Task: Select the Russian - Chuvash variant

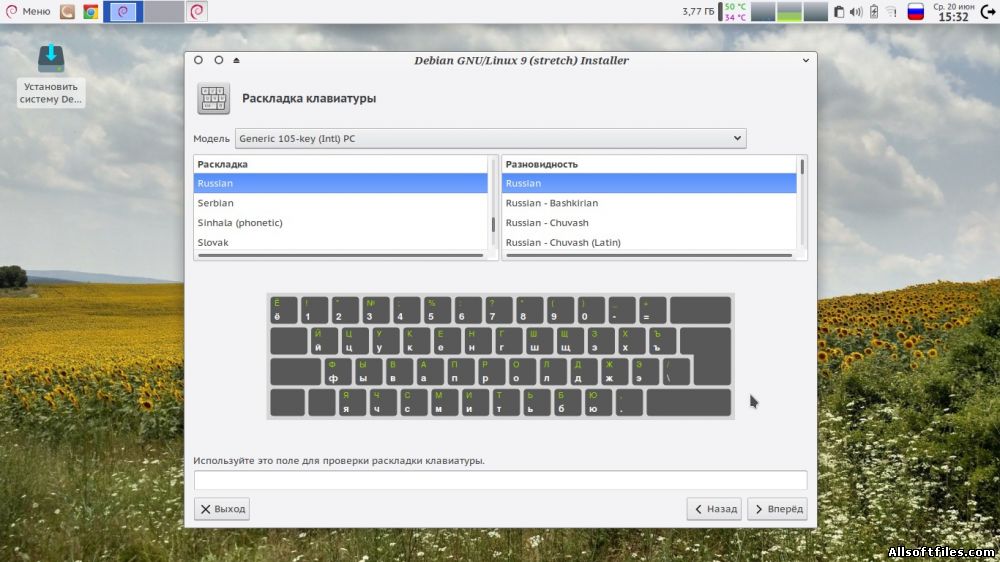Action: coord(649,223)
